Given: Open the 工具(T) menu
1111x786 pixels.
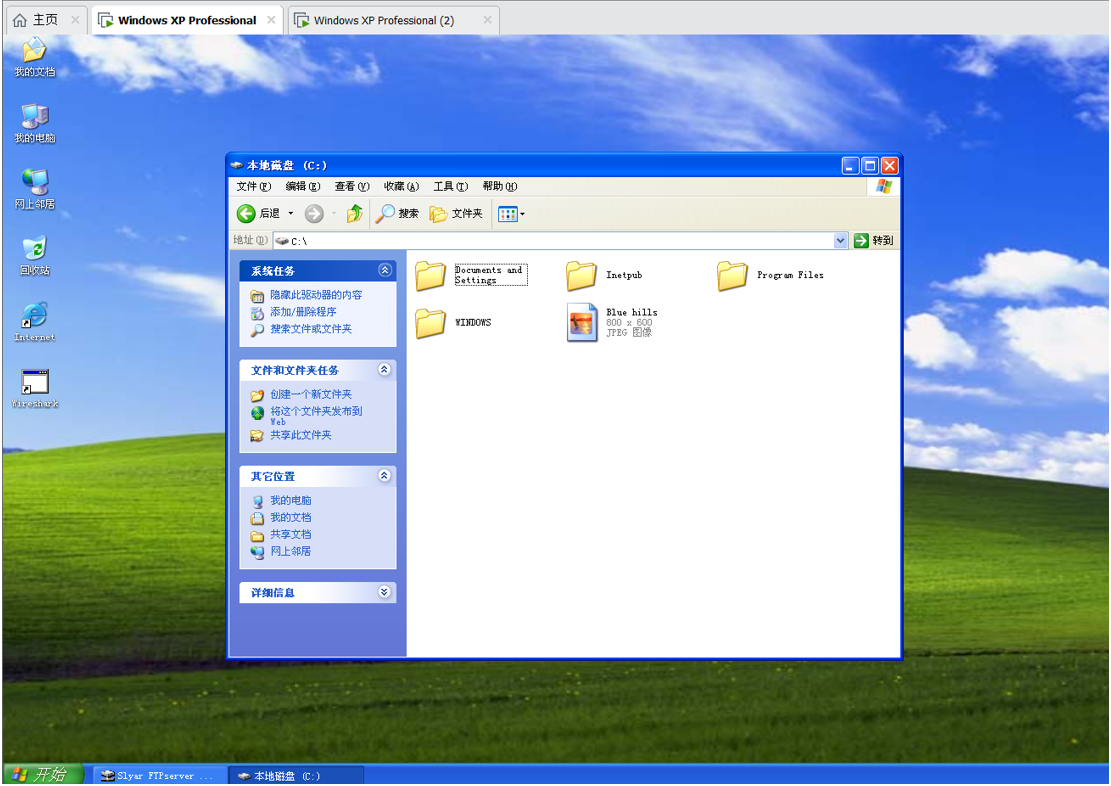Looking at the screenshot, I should pos(451,186).
